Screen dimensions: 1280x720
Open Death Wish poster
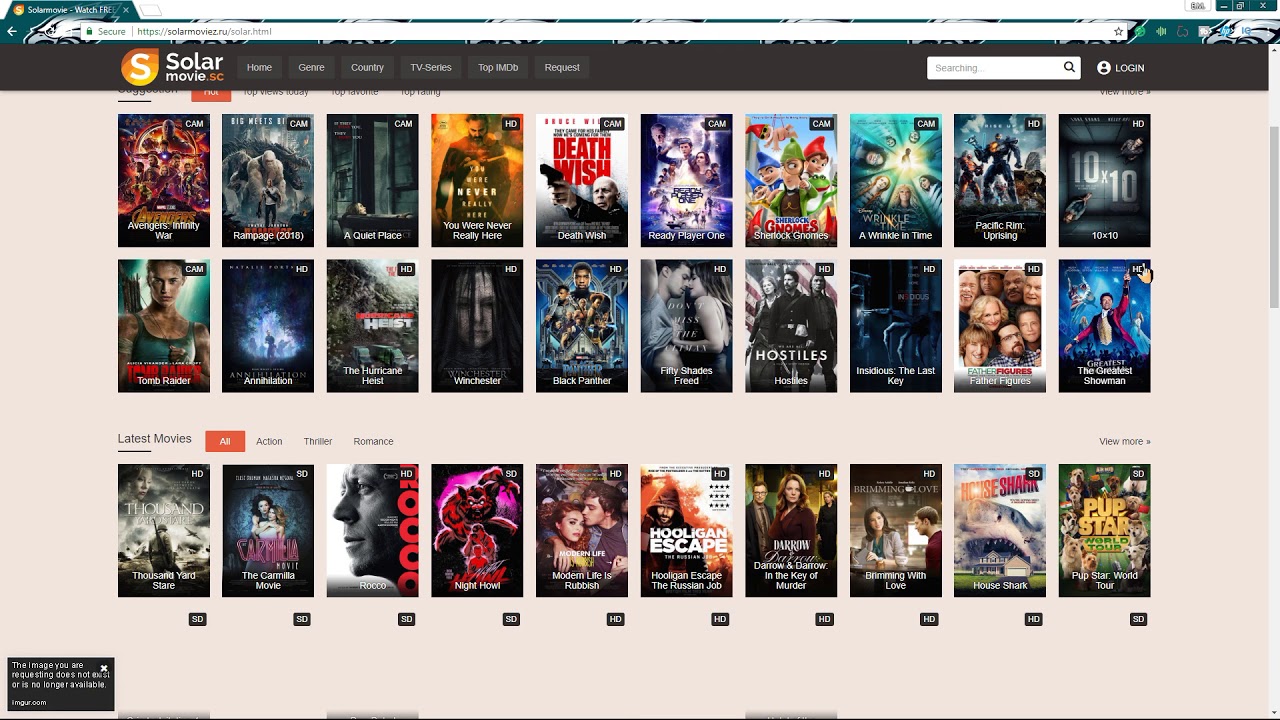582,180
